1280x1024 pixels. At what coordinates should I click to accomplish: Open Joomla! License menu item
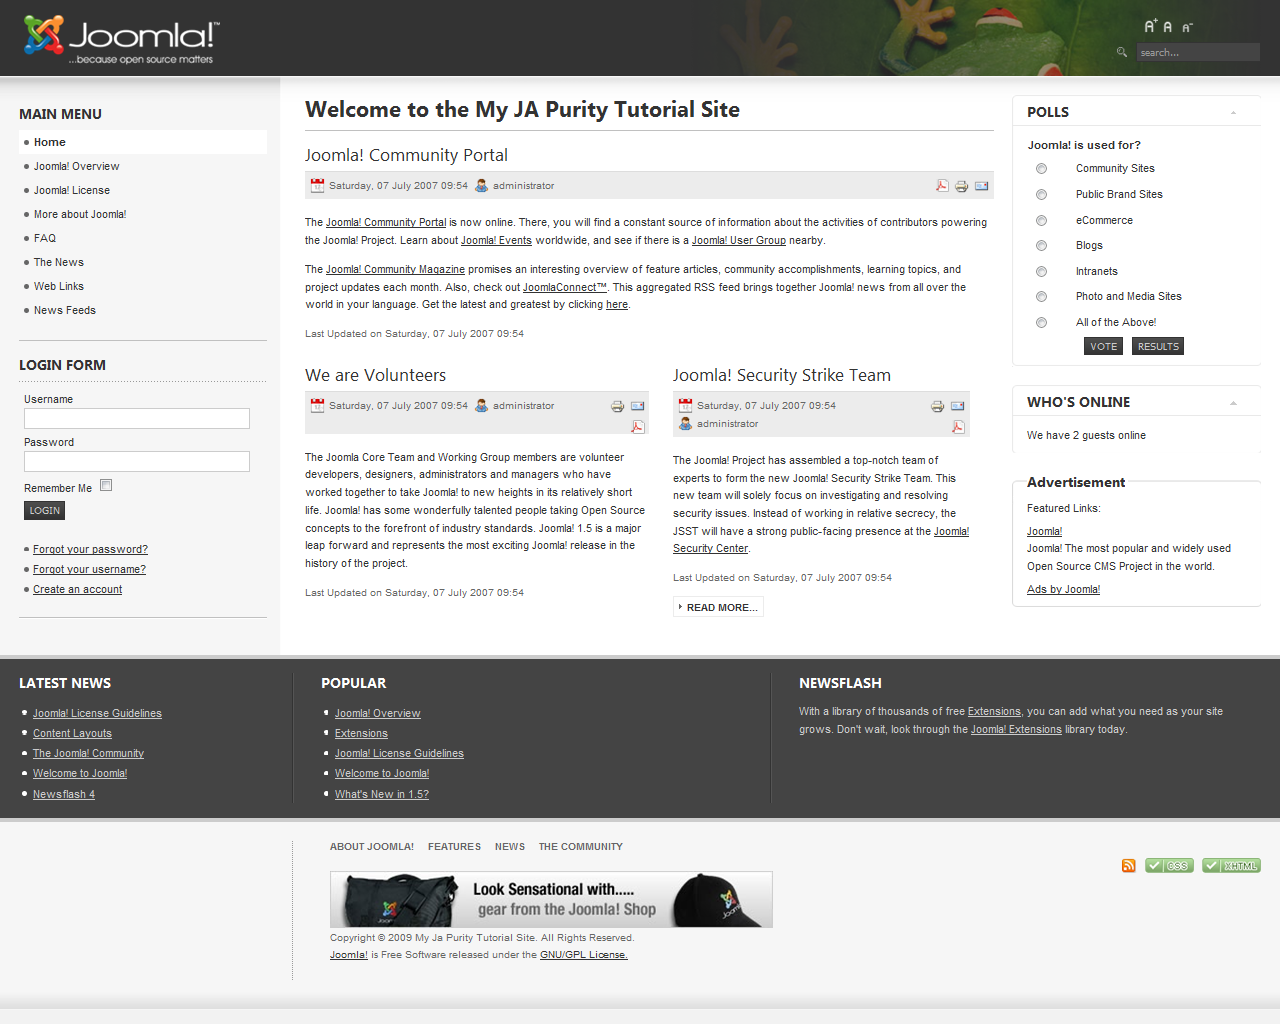point(72,190)
